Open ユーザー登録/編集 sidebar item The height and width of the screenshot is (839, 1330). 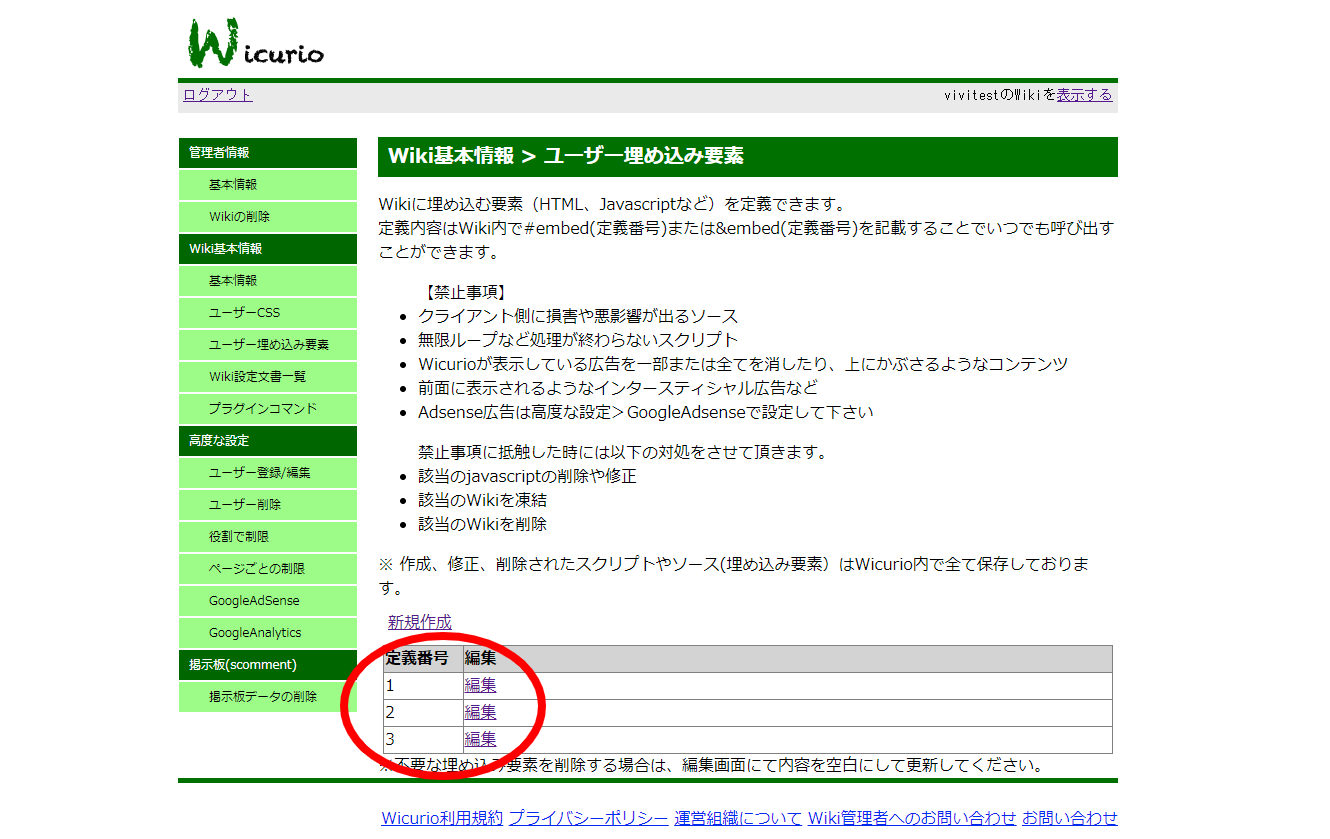[x=259, y=473]
